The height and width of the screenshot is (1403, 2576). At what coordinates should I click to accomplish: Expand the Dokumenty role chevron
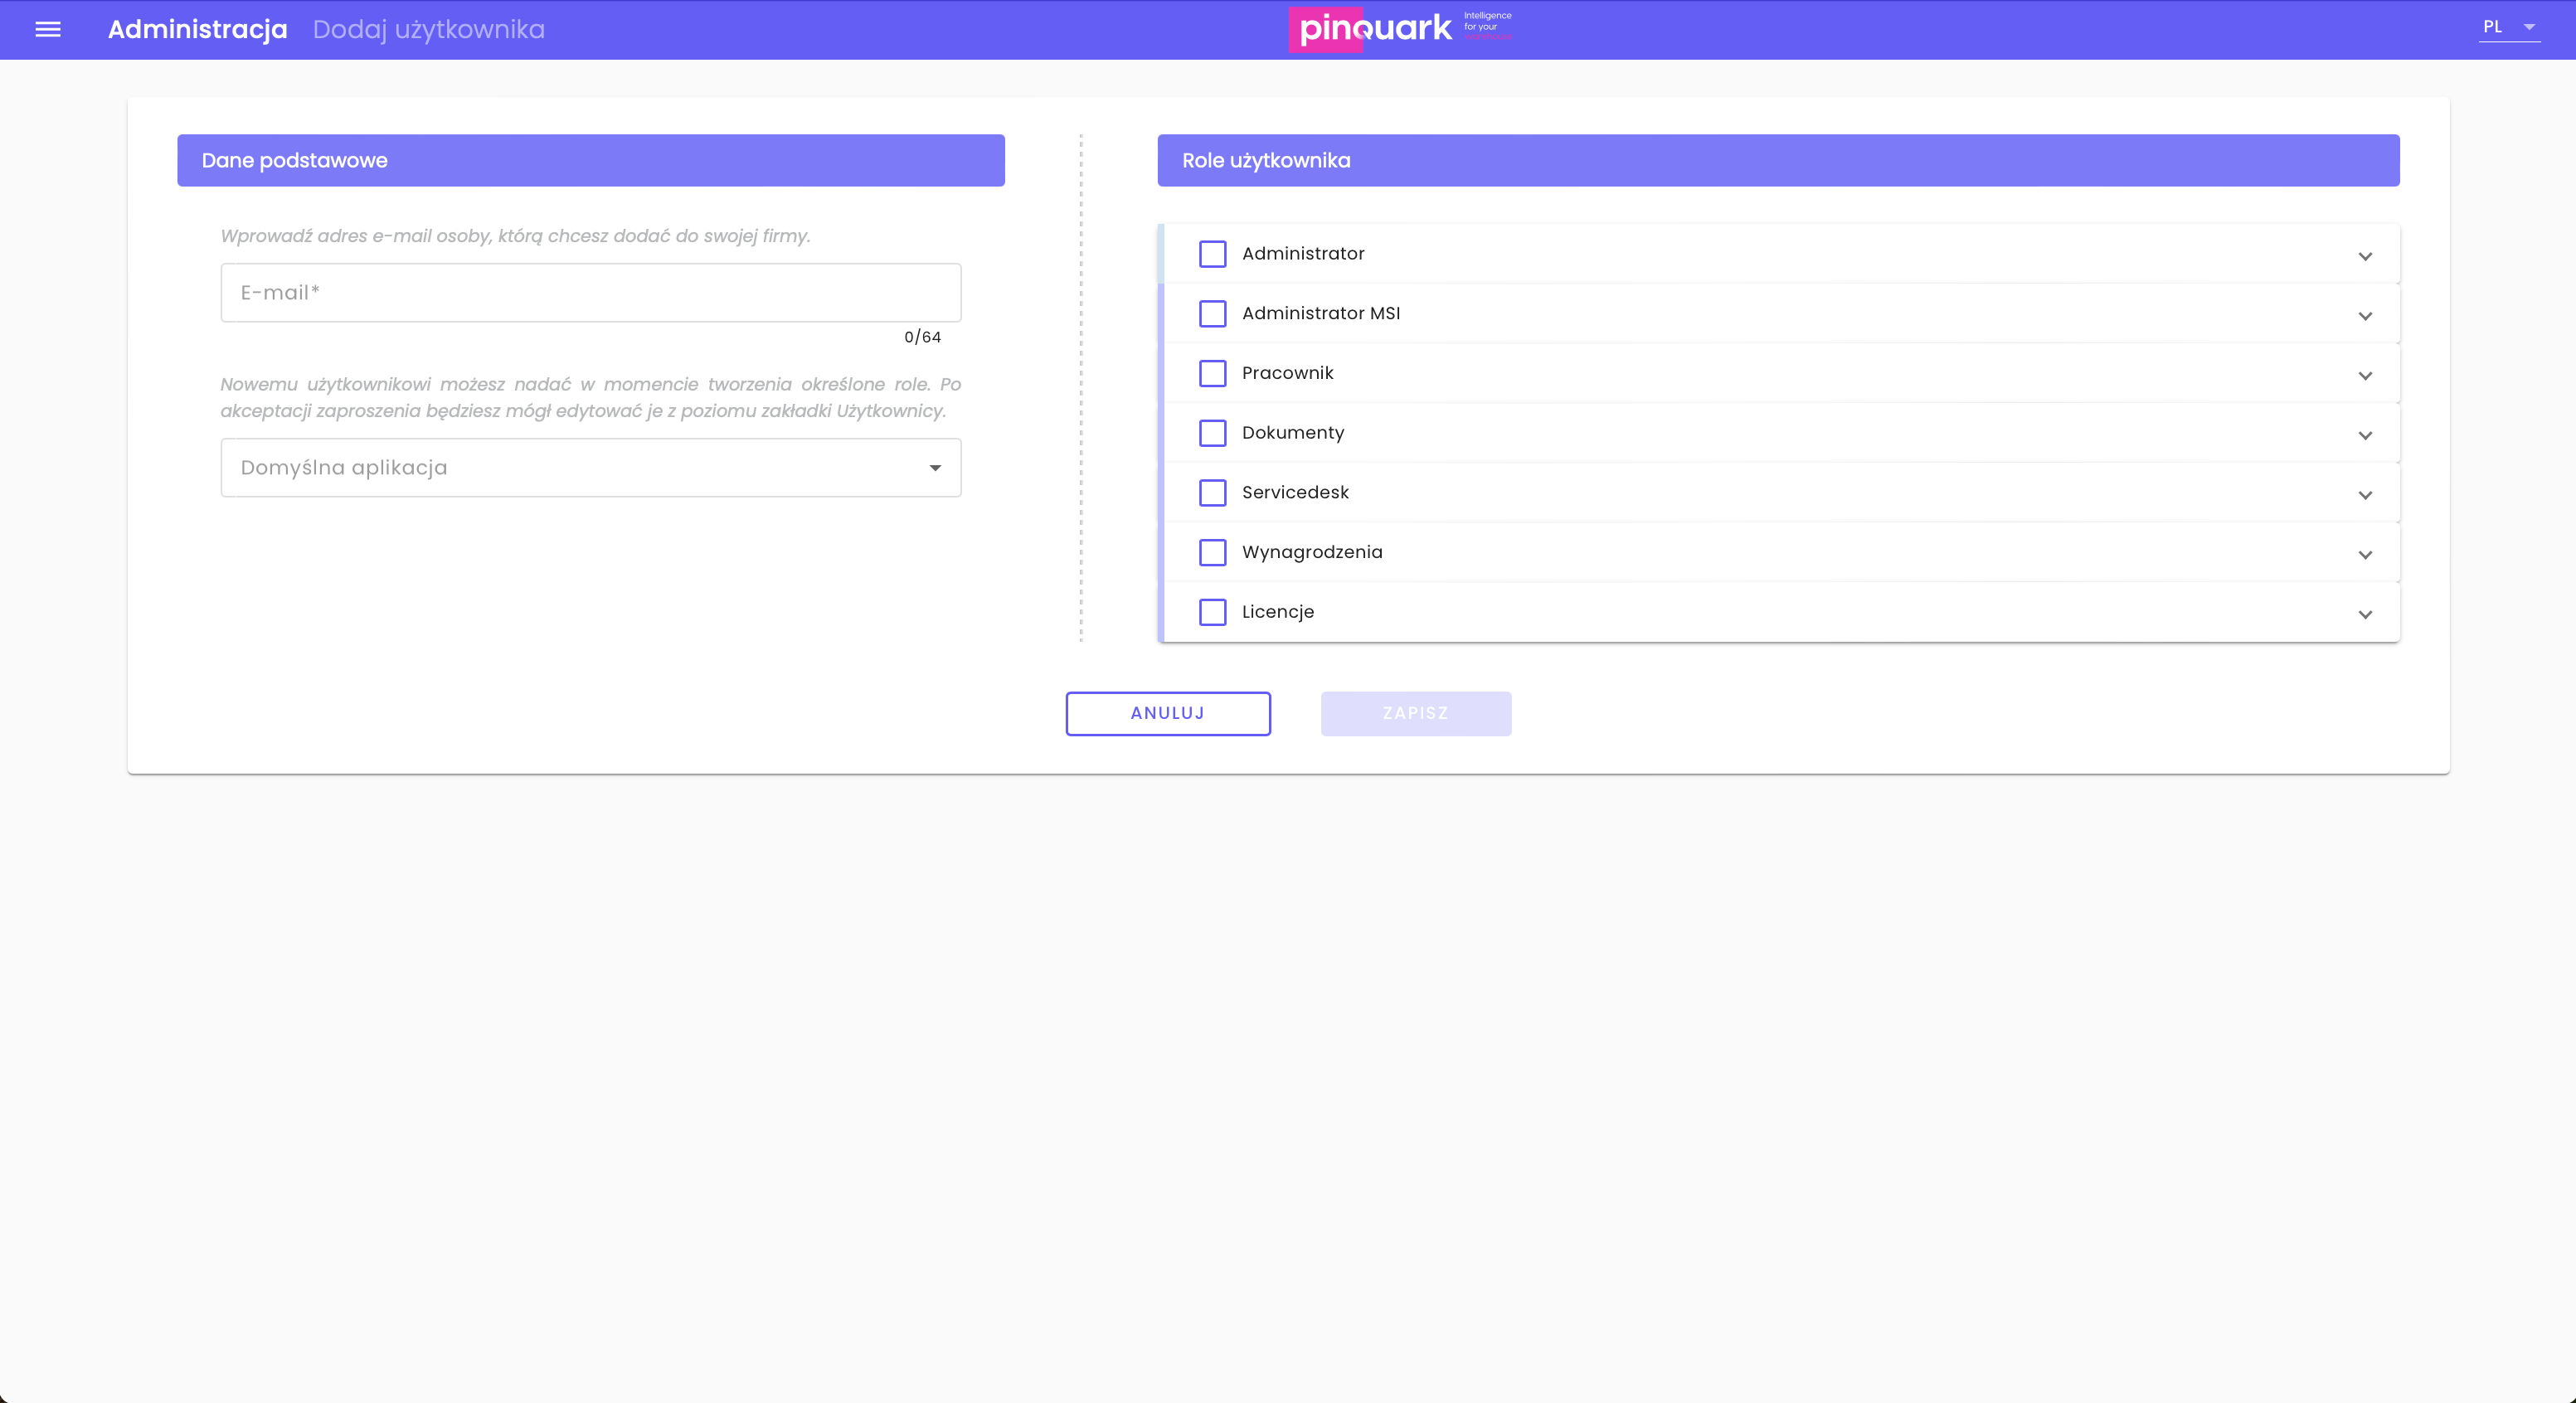2365,435
